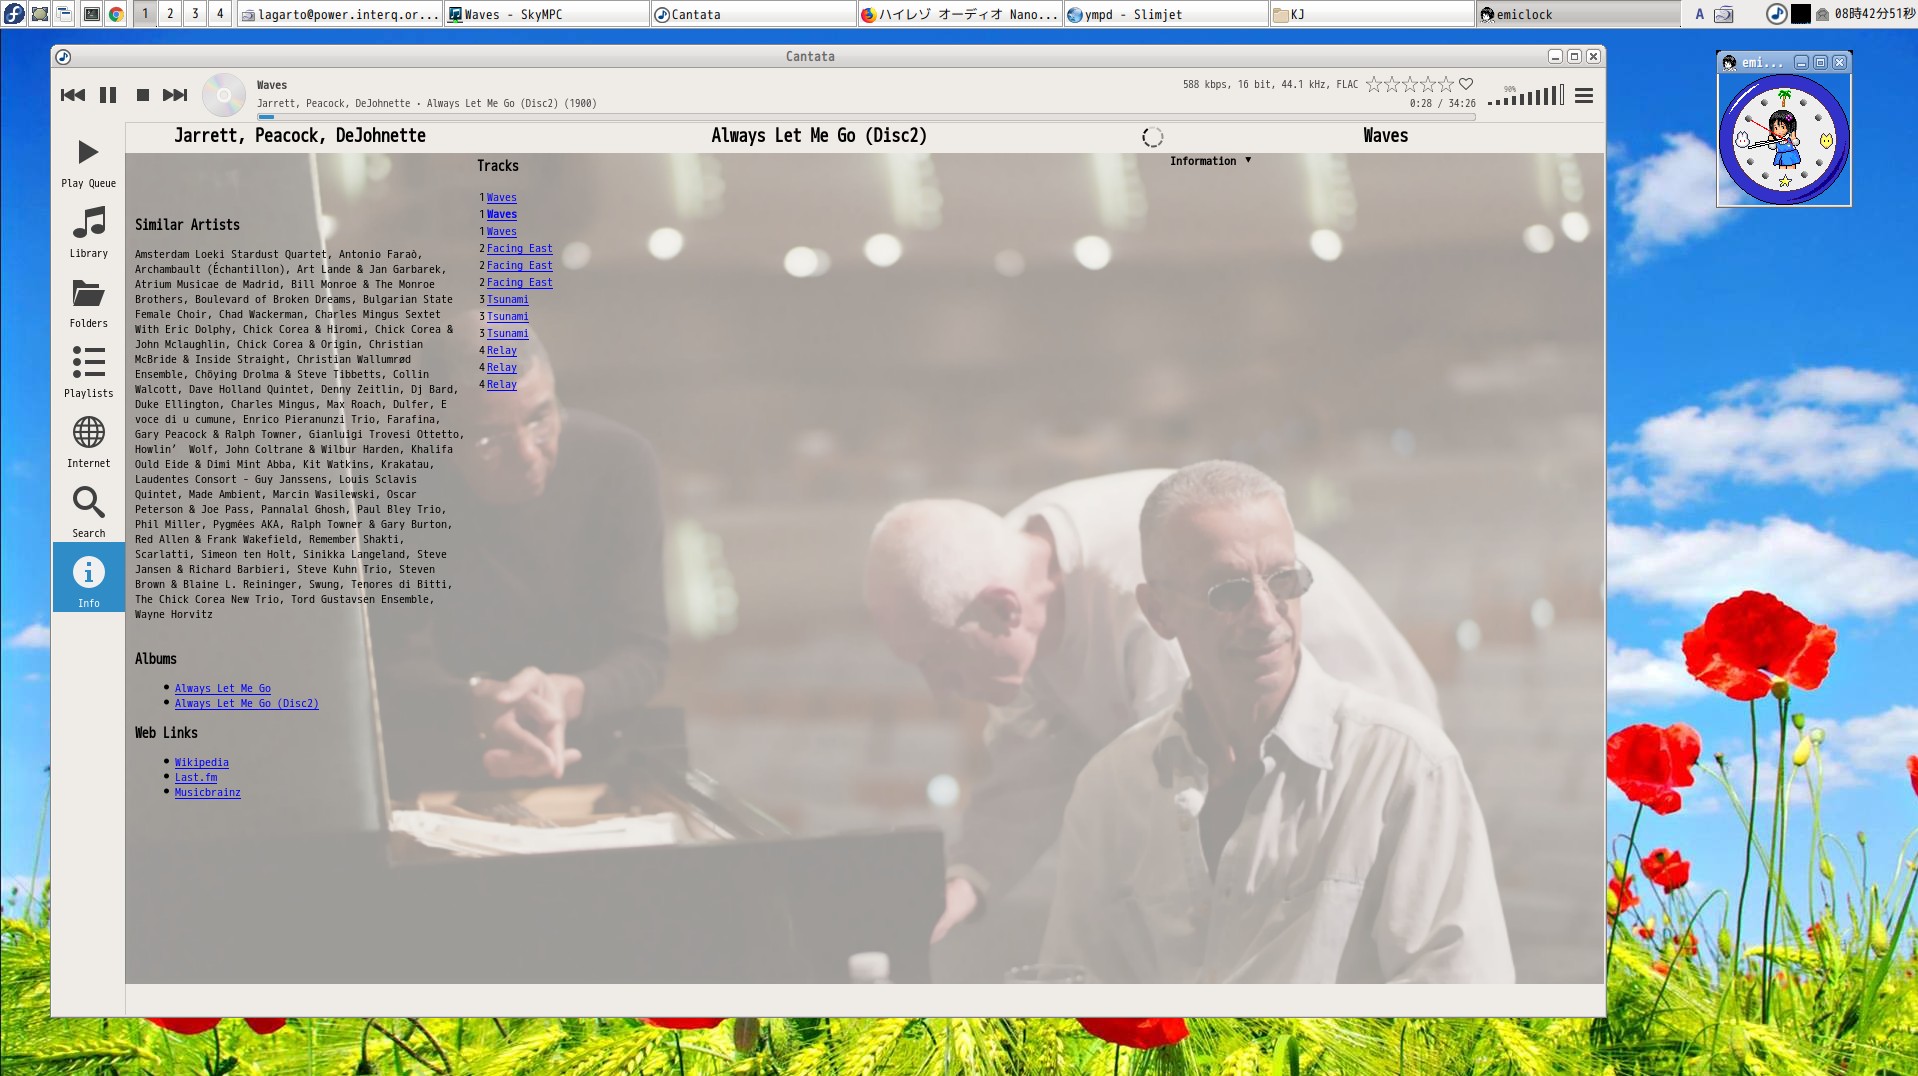The width and height of the screenshot is (1918, 1076).
Task: Toggle the heart favorite icon
Action: pos(1466,84)
